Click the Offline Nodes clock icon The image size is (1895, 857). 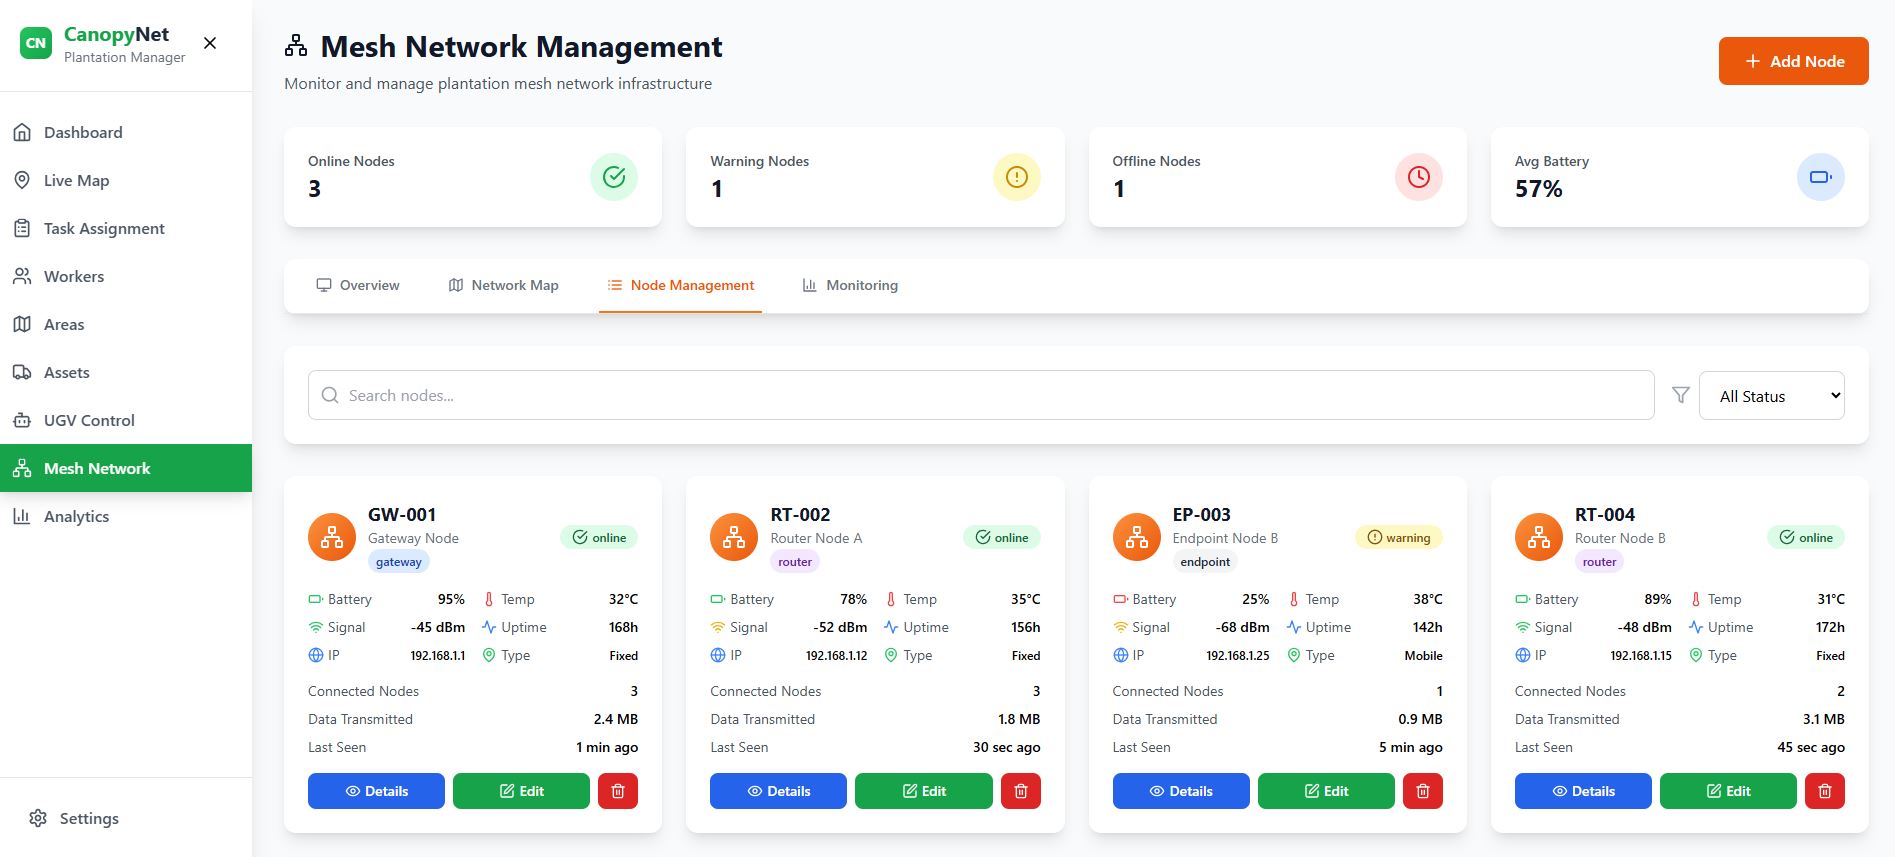[x=1419, y=177]
